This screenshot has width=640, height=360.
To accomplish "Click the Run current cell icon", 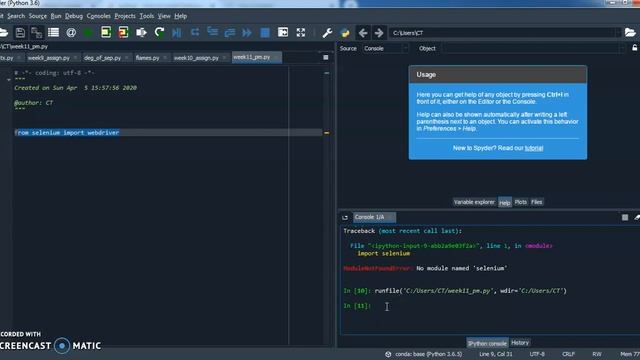I will [x=106, y=32].
